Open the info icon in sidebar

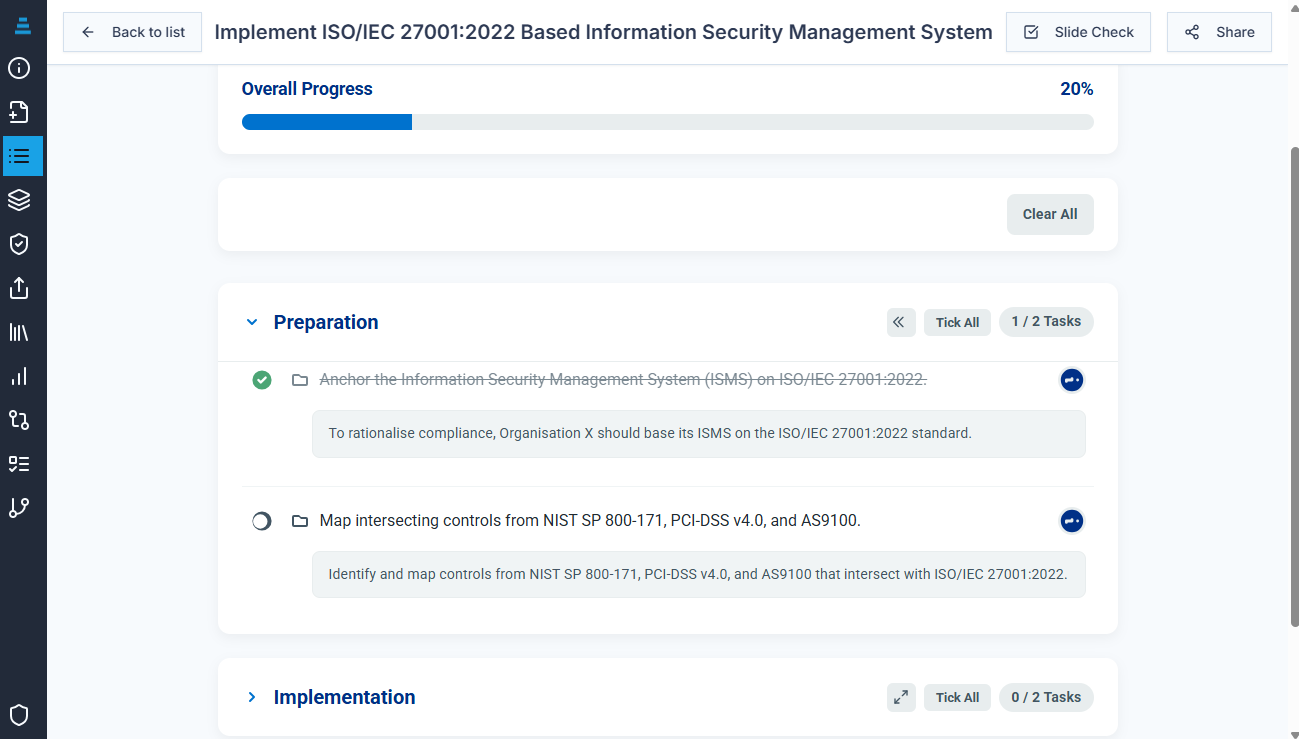[x=19, y=68]
